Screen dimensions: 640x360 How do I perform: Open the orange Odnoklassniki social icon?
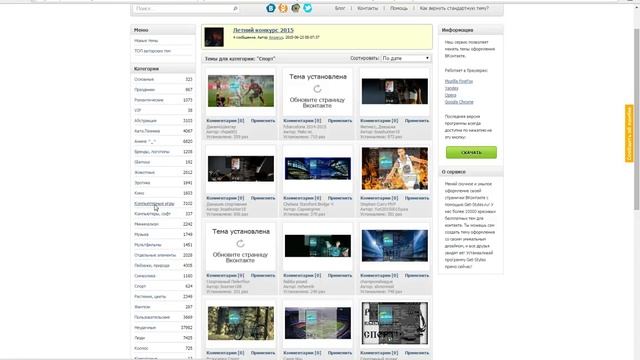[283, 8]
